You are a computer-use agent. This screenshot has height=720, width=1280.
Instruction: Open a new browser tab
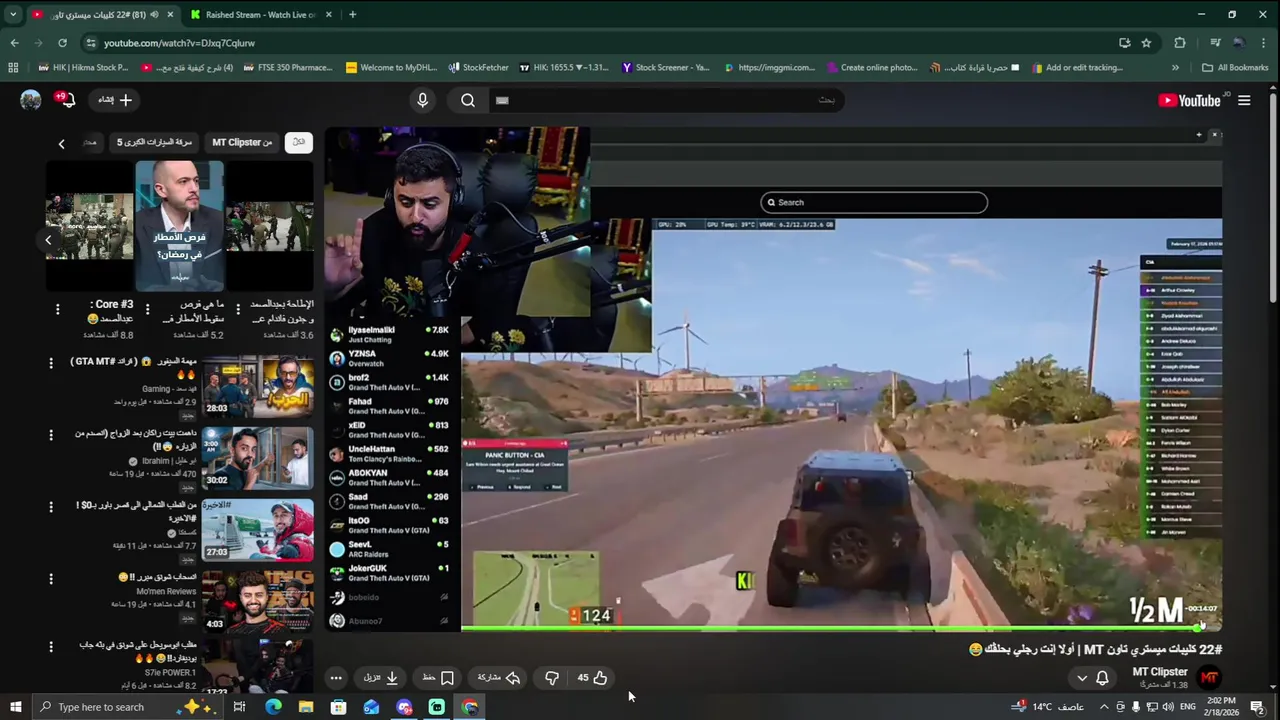352,14
